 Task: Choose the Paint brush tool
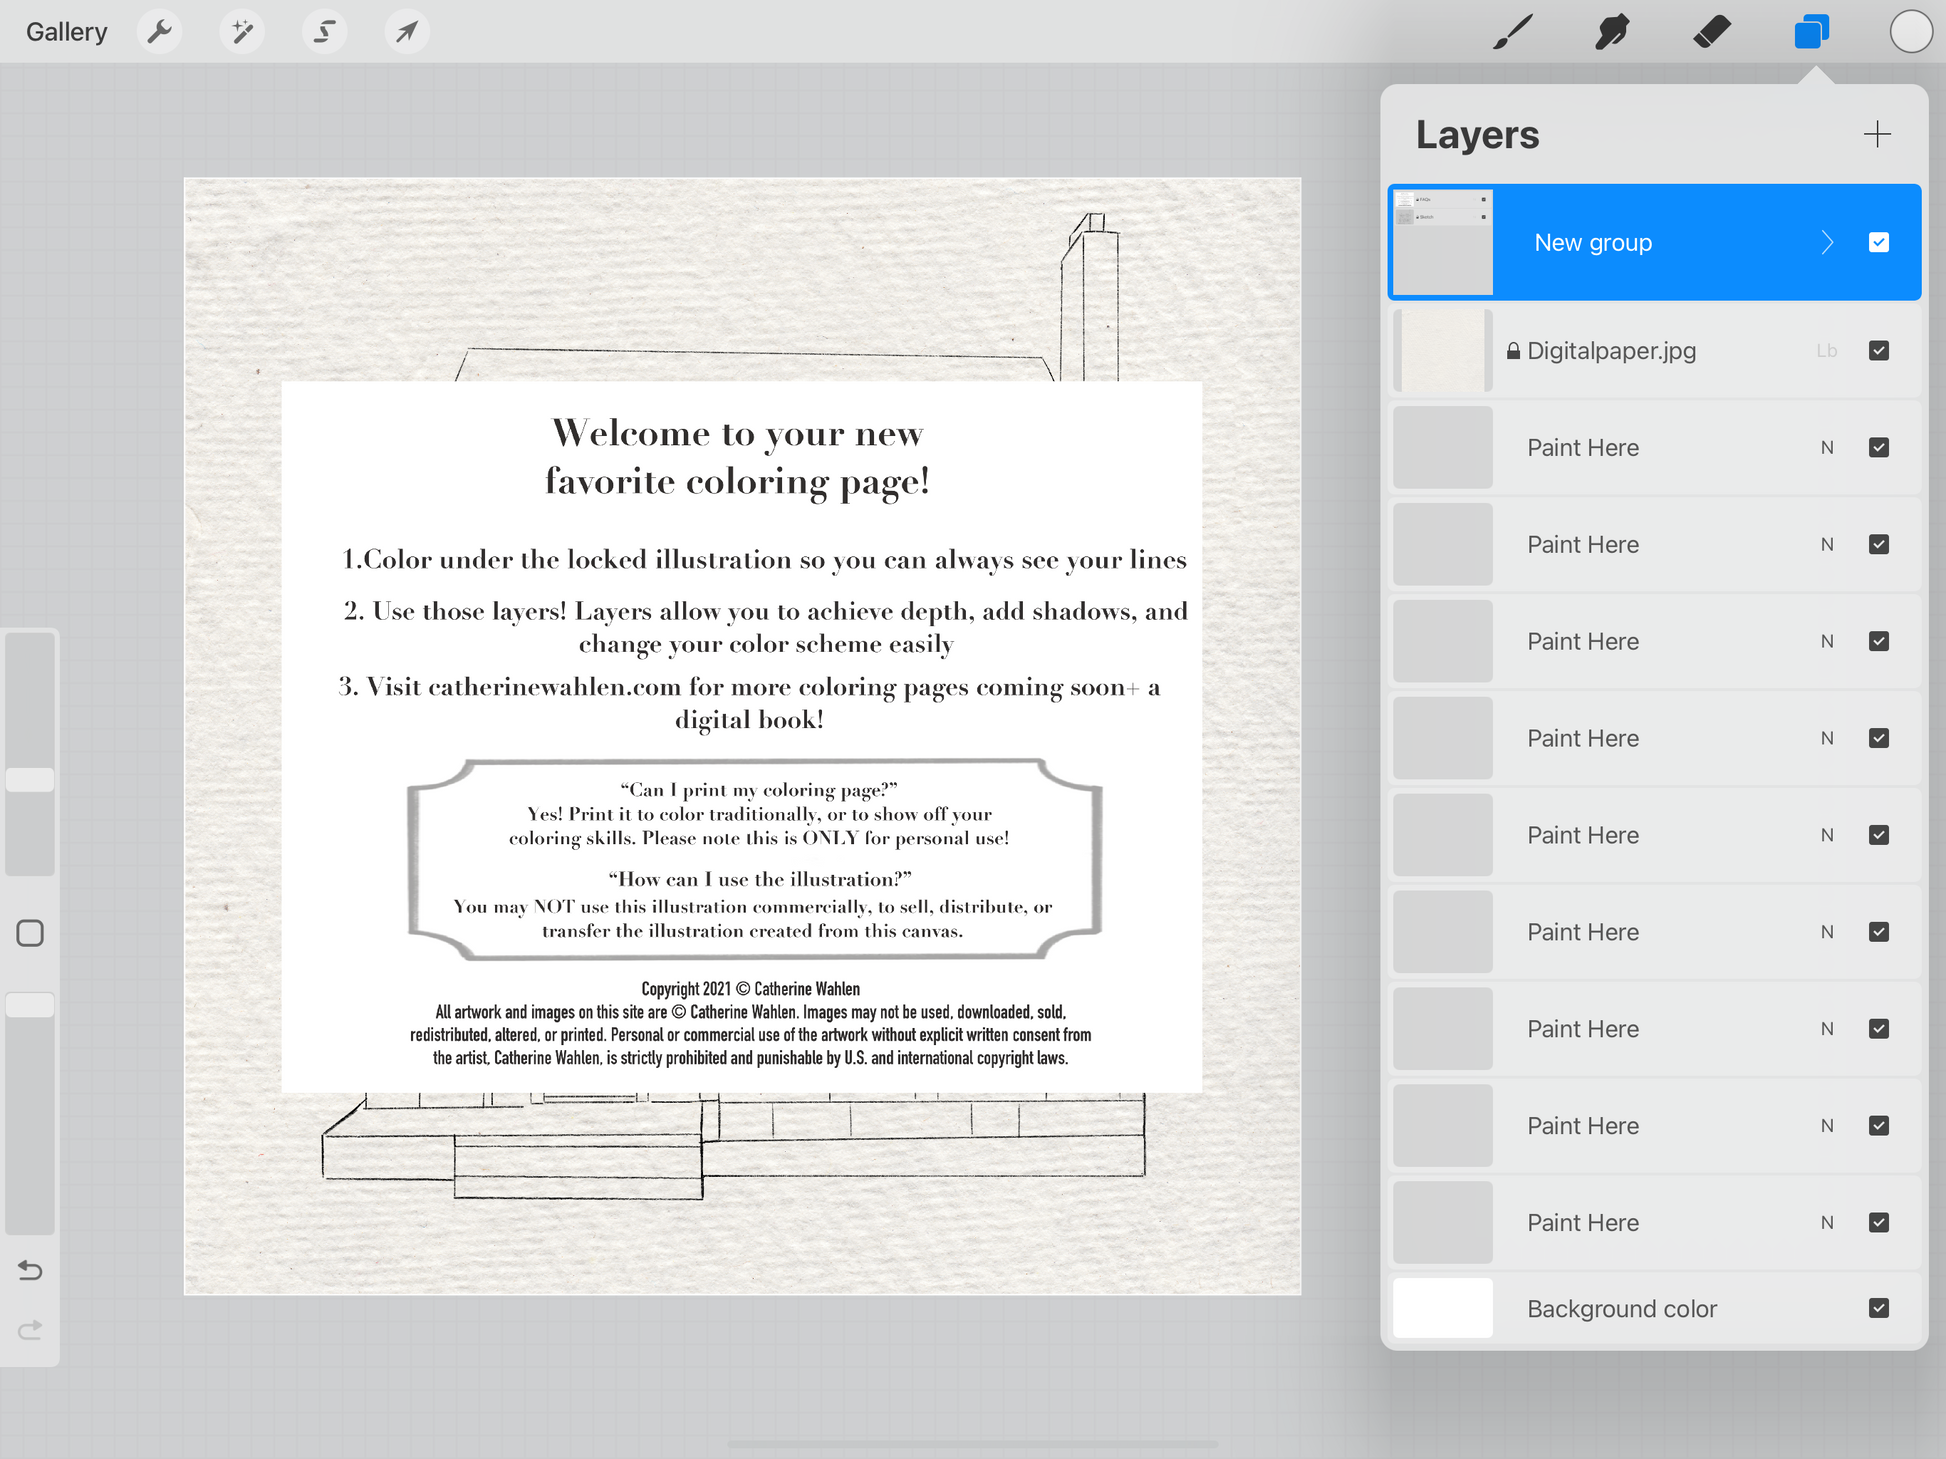click(1513, 32)
